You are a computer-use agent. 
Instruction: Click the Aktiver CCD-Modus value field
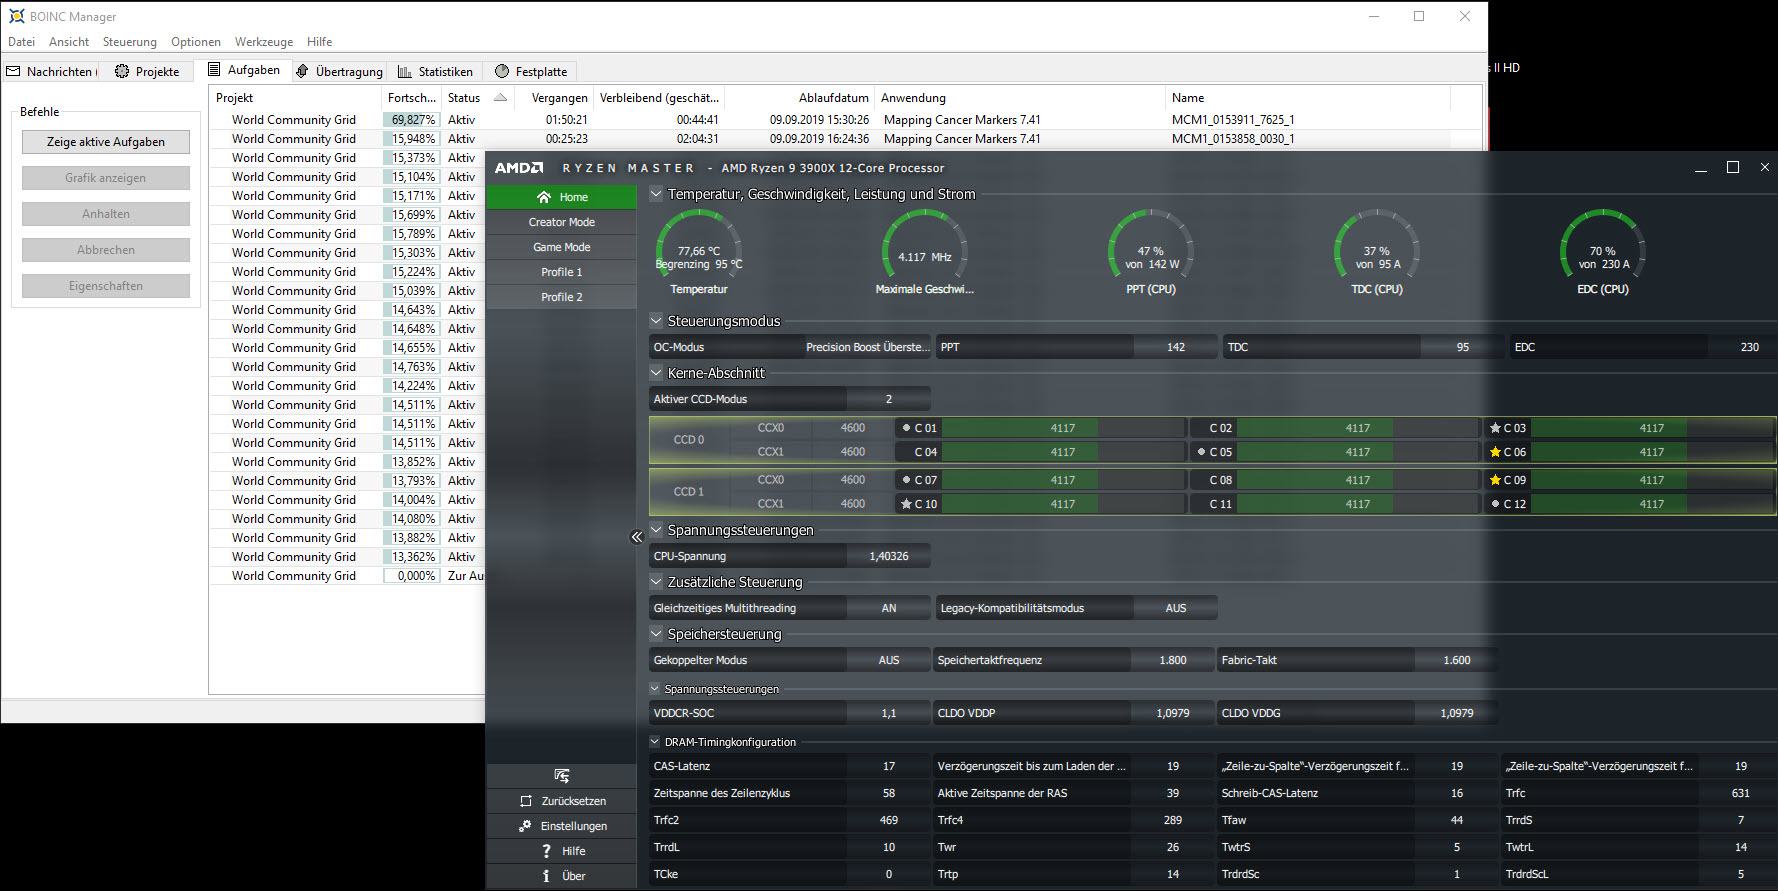pos(889,399)
